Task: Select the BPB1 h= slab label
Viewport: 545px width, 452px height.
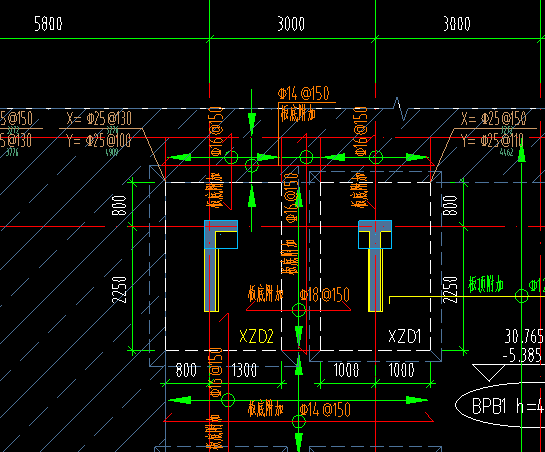Action: 508,406
